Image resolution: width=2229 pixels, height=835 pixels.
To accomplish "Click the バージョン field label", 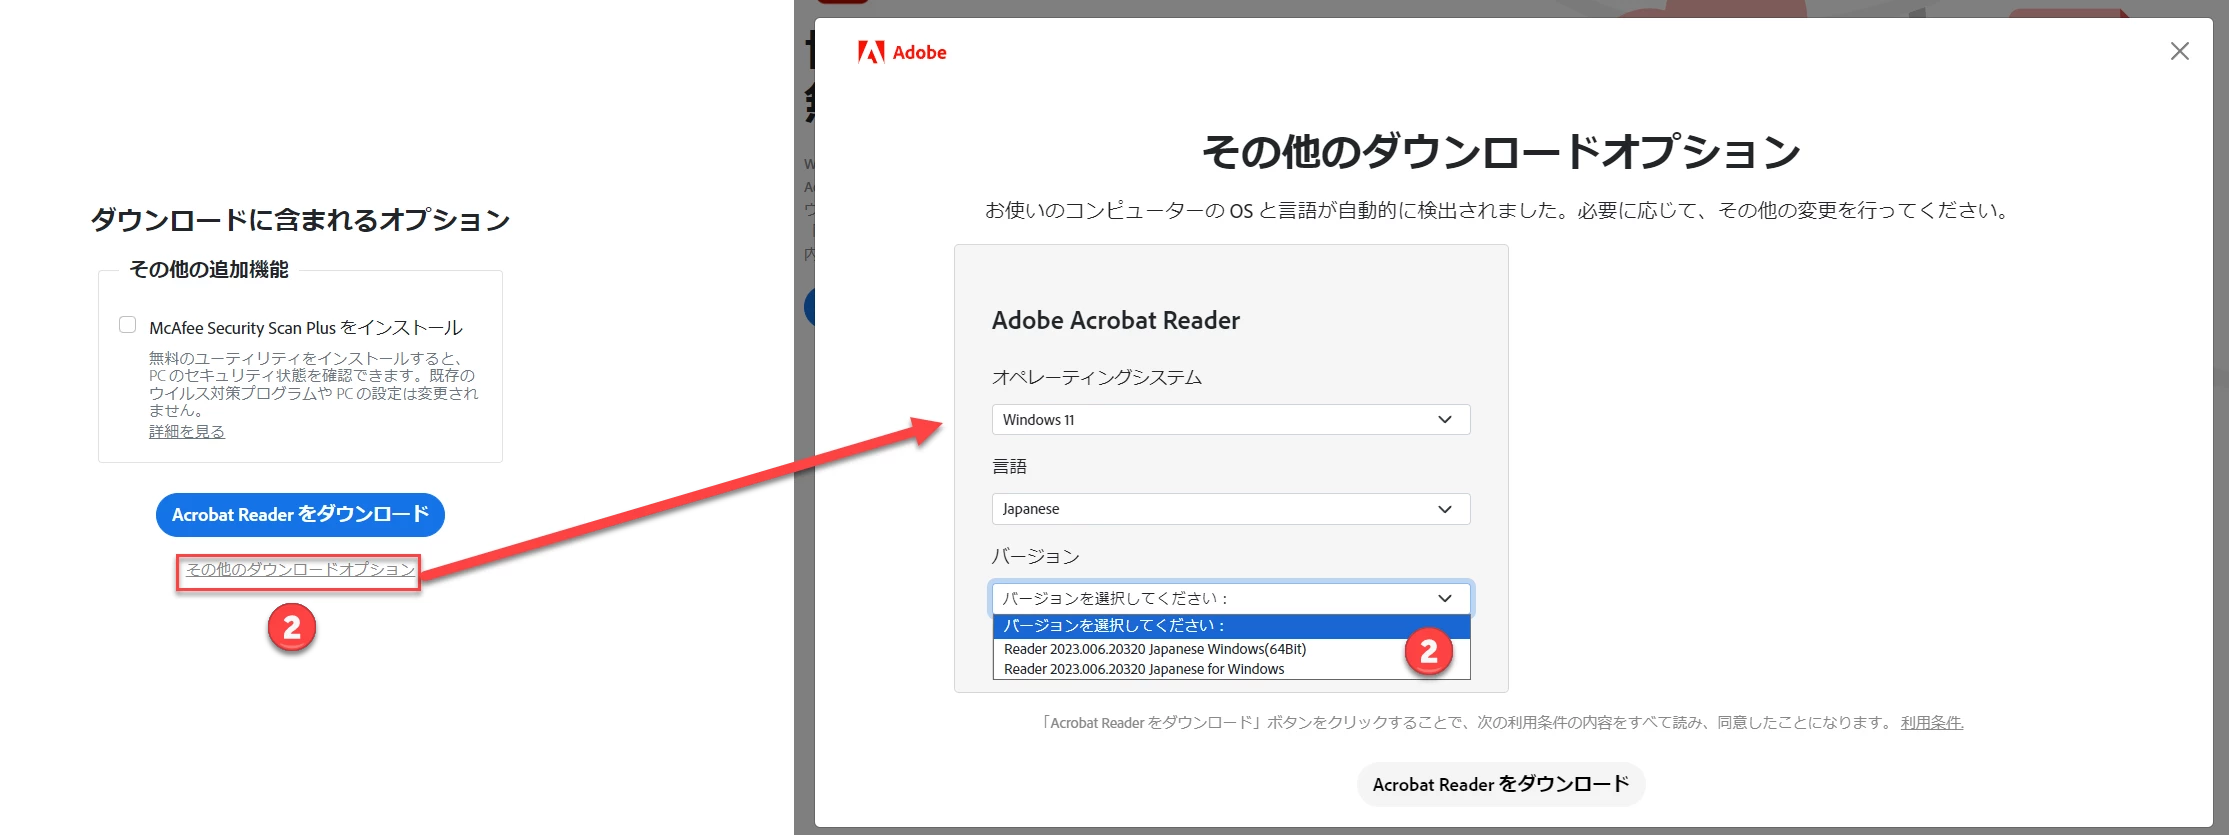I will pyautogui.click(x=1036, y=556).
